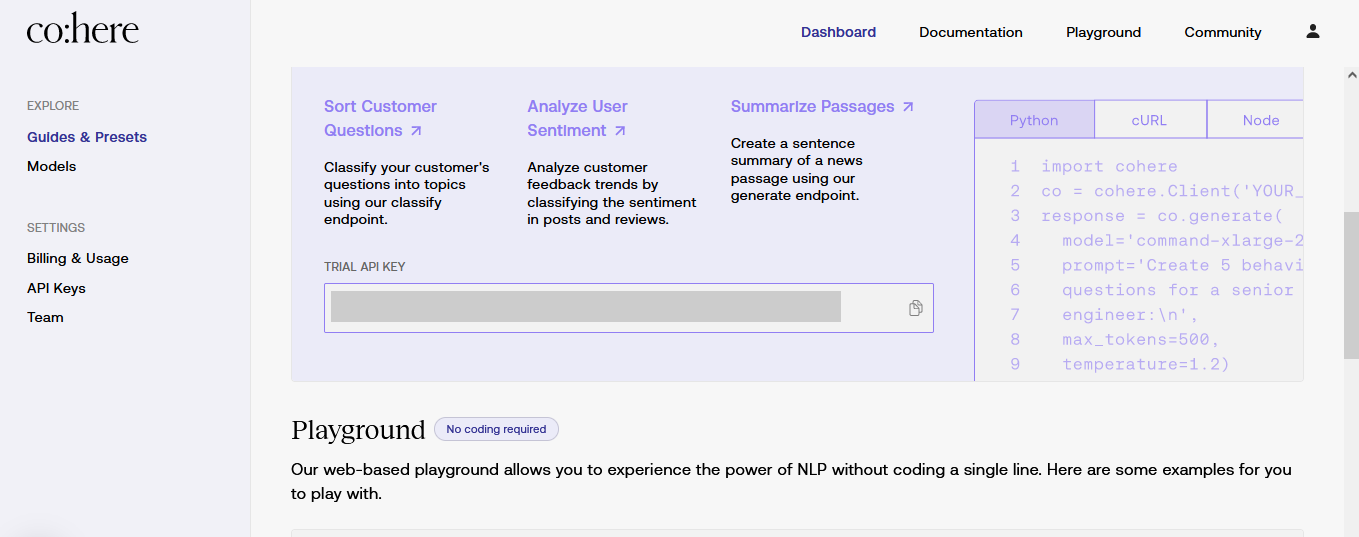Click the 'max_tokens=500,' code line
Screen dimensions: 1359x537
pos(1141,339)
